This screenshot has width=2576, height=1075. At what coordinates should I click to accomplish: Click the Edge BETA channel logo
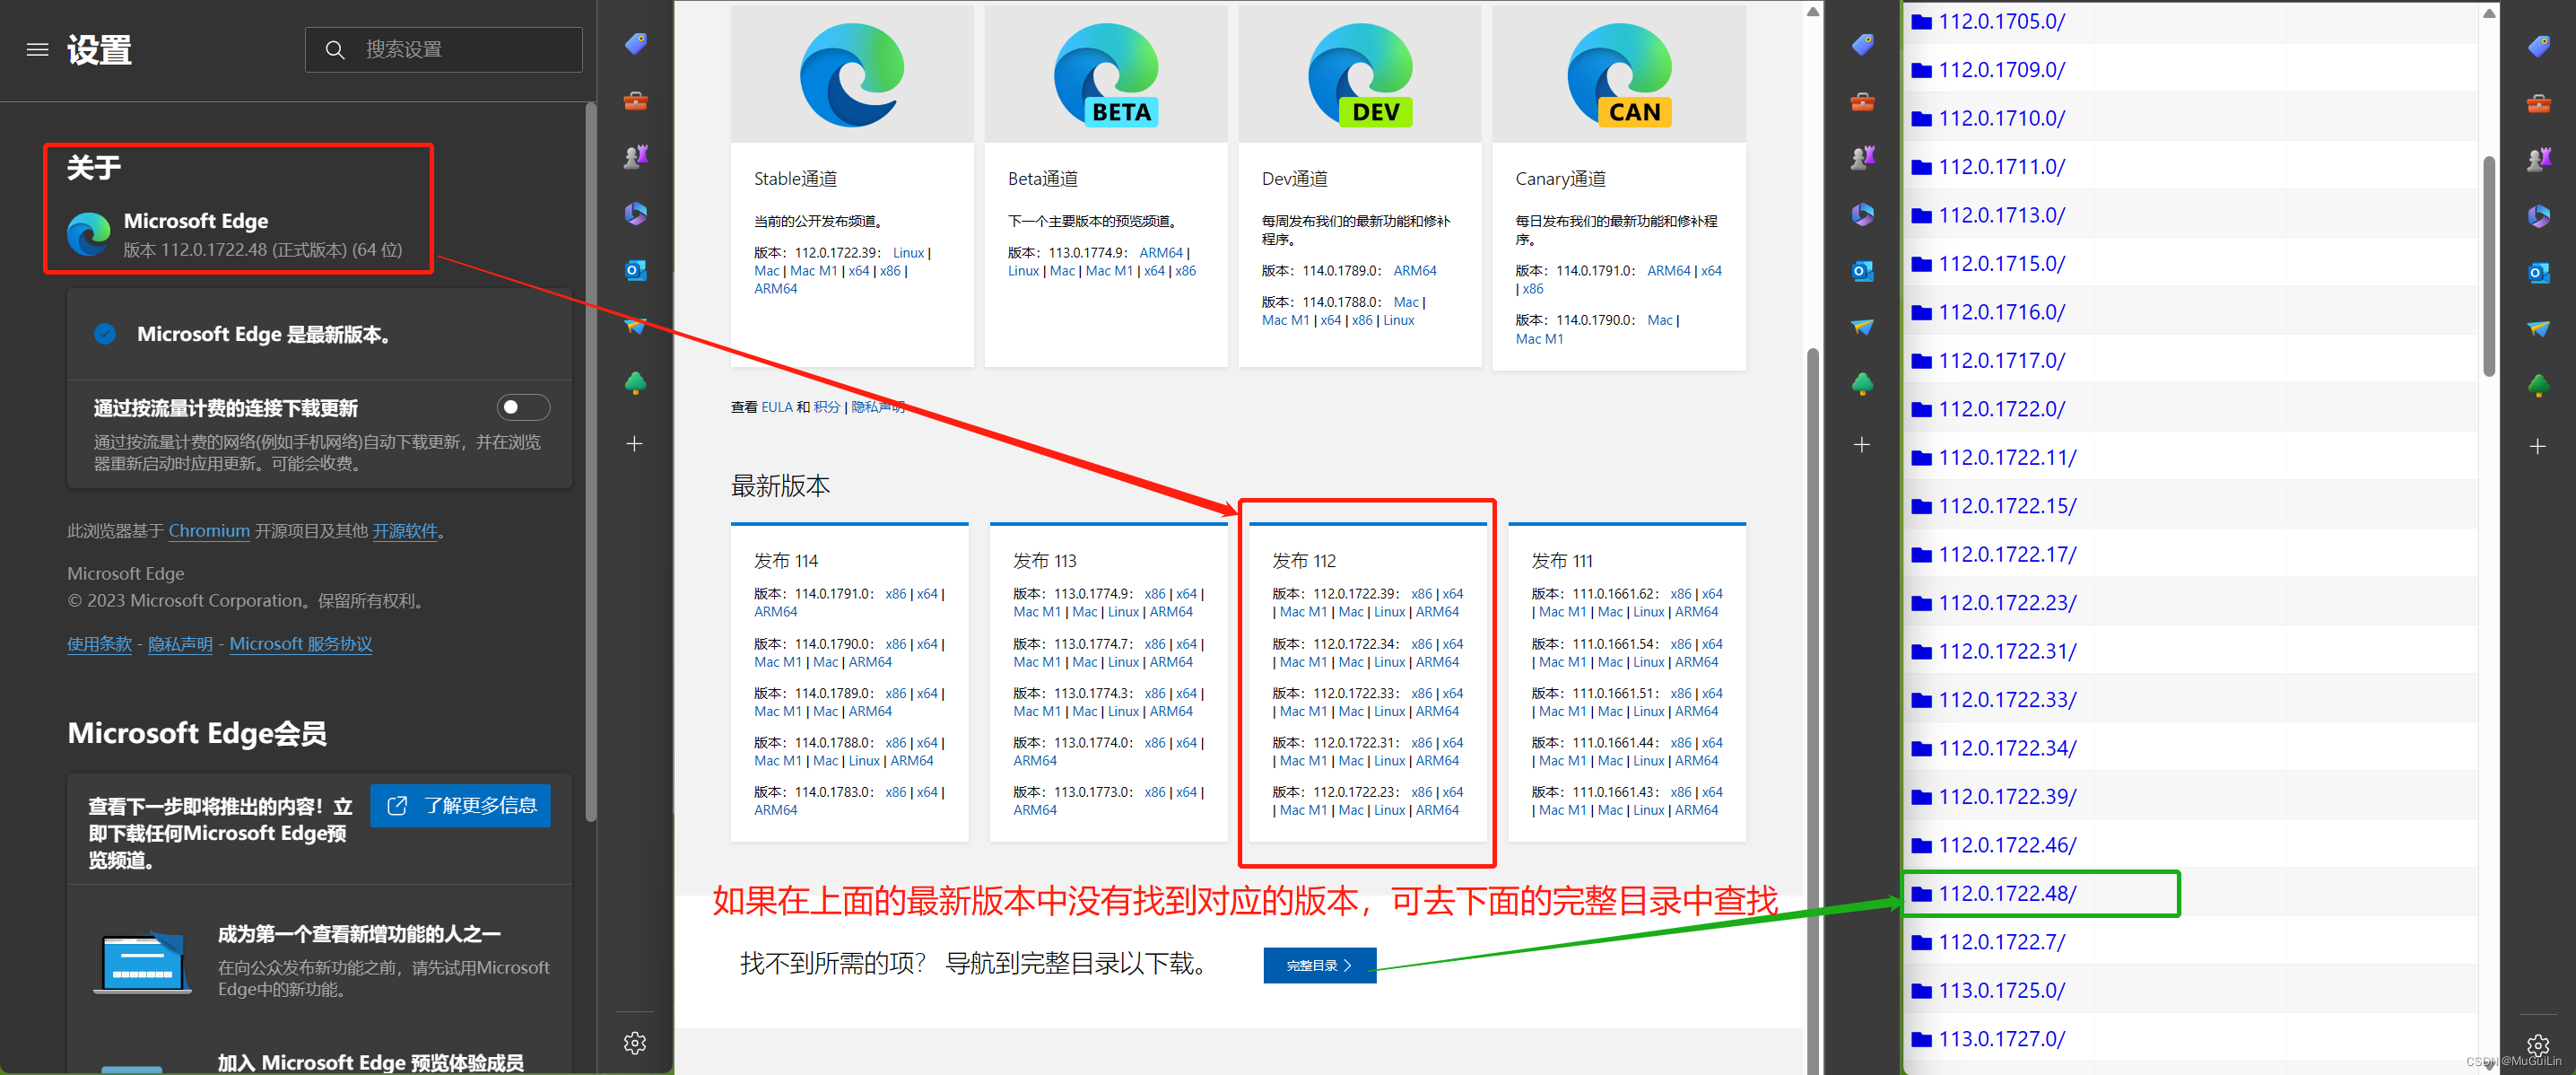click(1106, 74)
